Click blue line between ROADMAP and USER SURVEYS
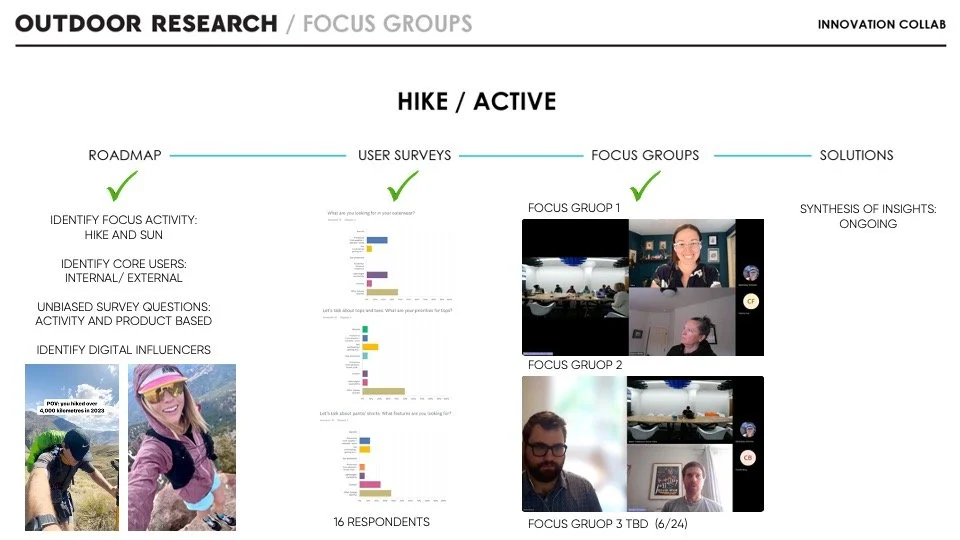The height and width of the screenshot is (540, 960). pyautogui.click(x=258, y=156)
